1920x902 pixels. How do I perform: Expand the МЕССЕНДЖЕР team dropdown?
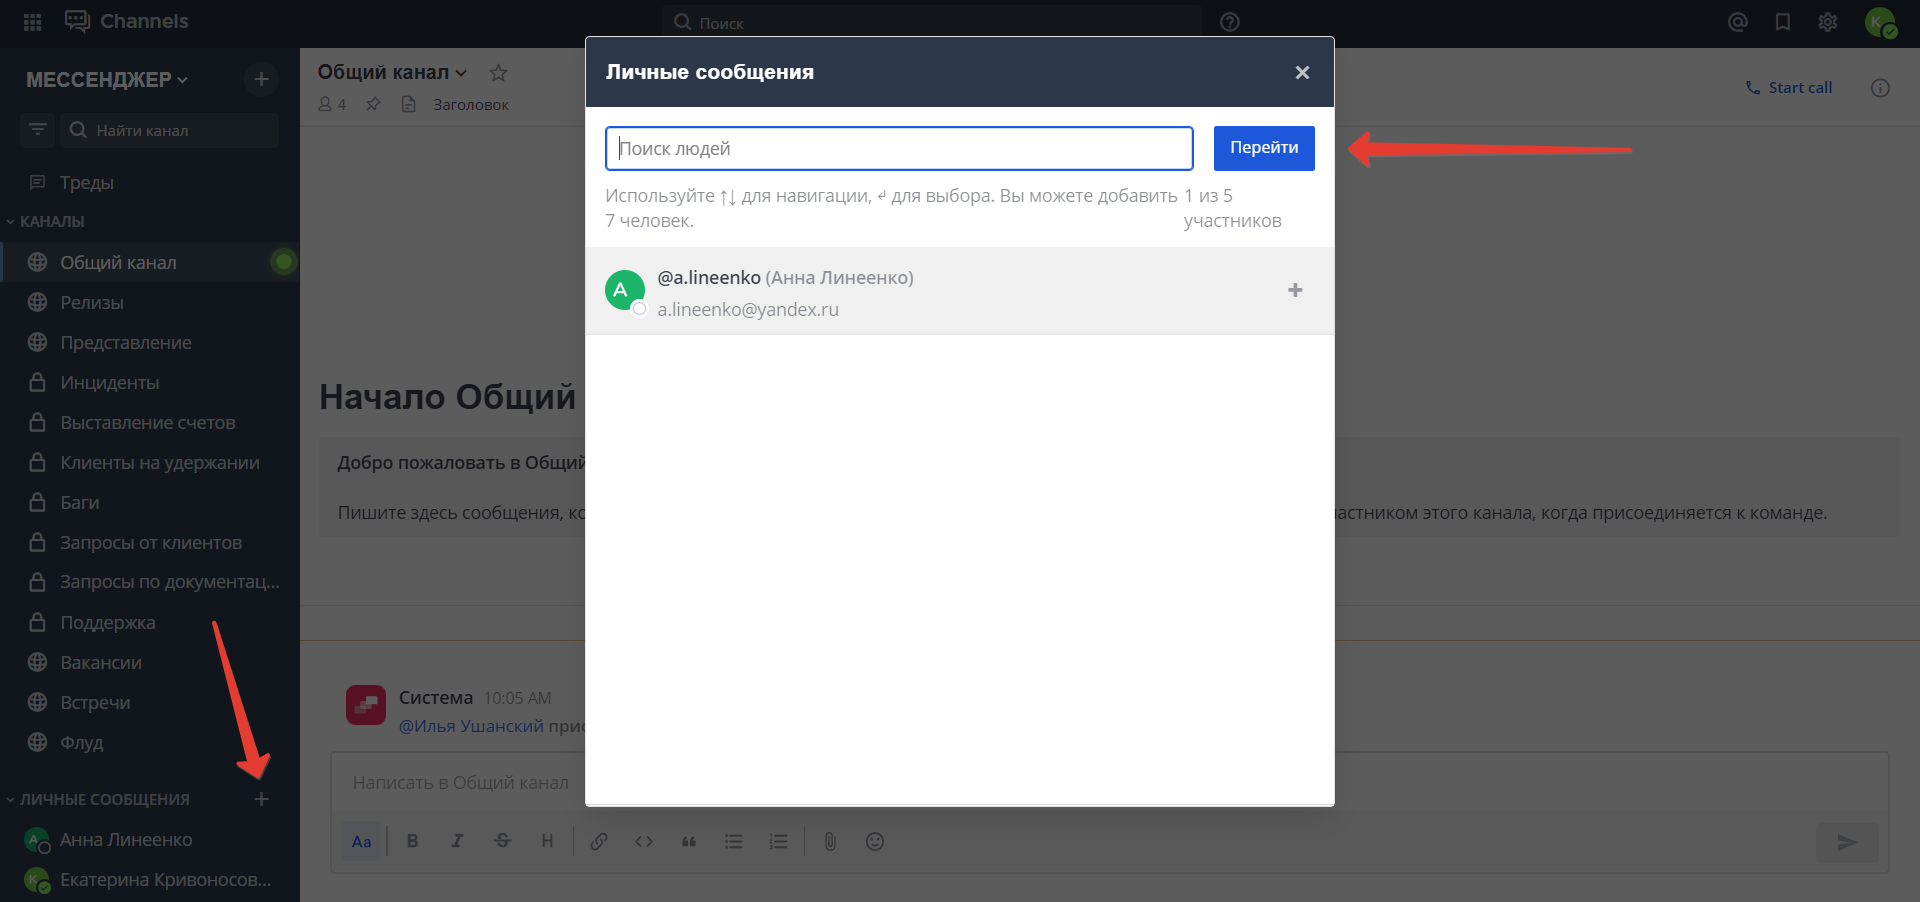point(107,80)
